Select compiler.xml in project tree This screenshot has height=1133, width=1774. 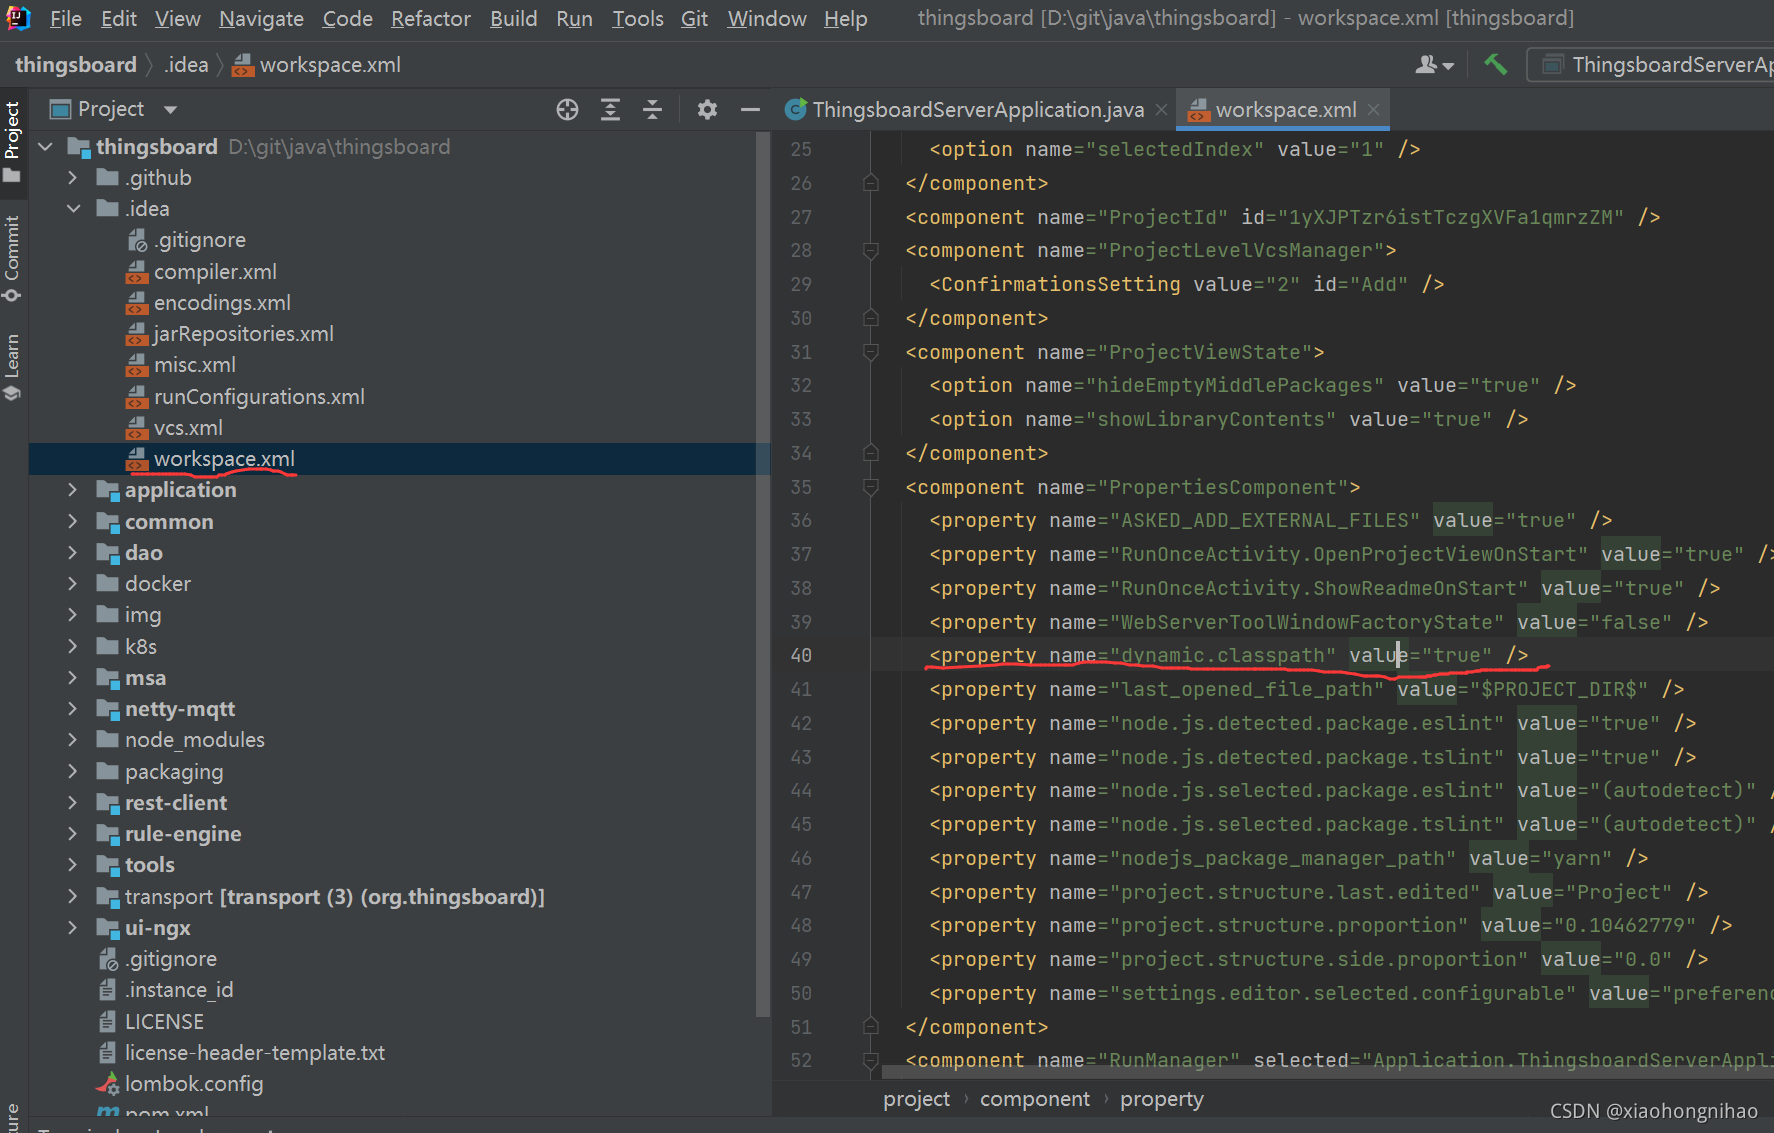pyautogui.click(x=215, y=272)
